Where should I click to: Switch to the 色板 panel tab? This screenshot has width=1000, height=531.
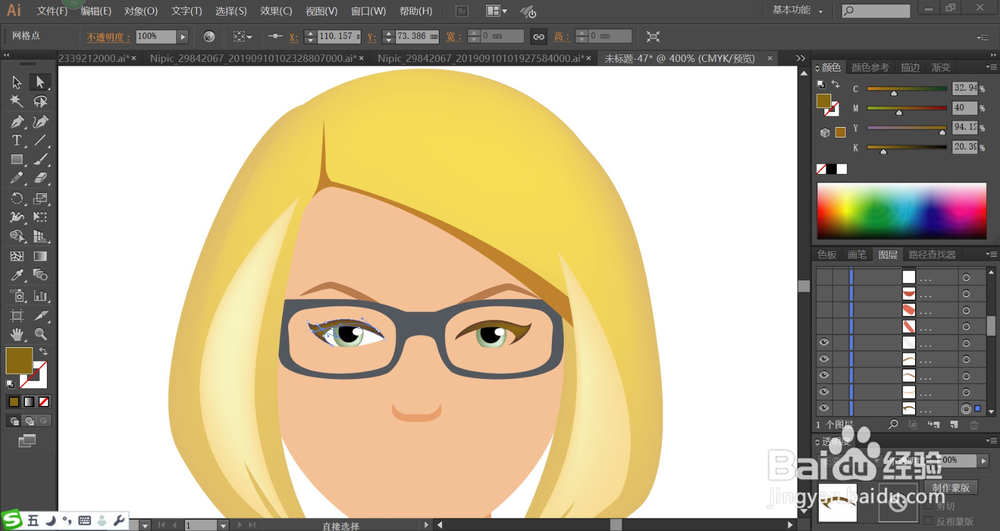coord(827,254)
